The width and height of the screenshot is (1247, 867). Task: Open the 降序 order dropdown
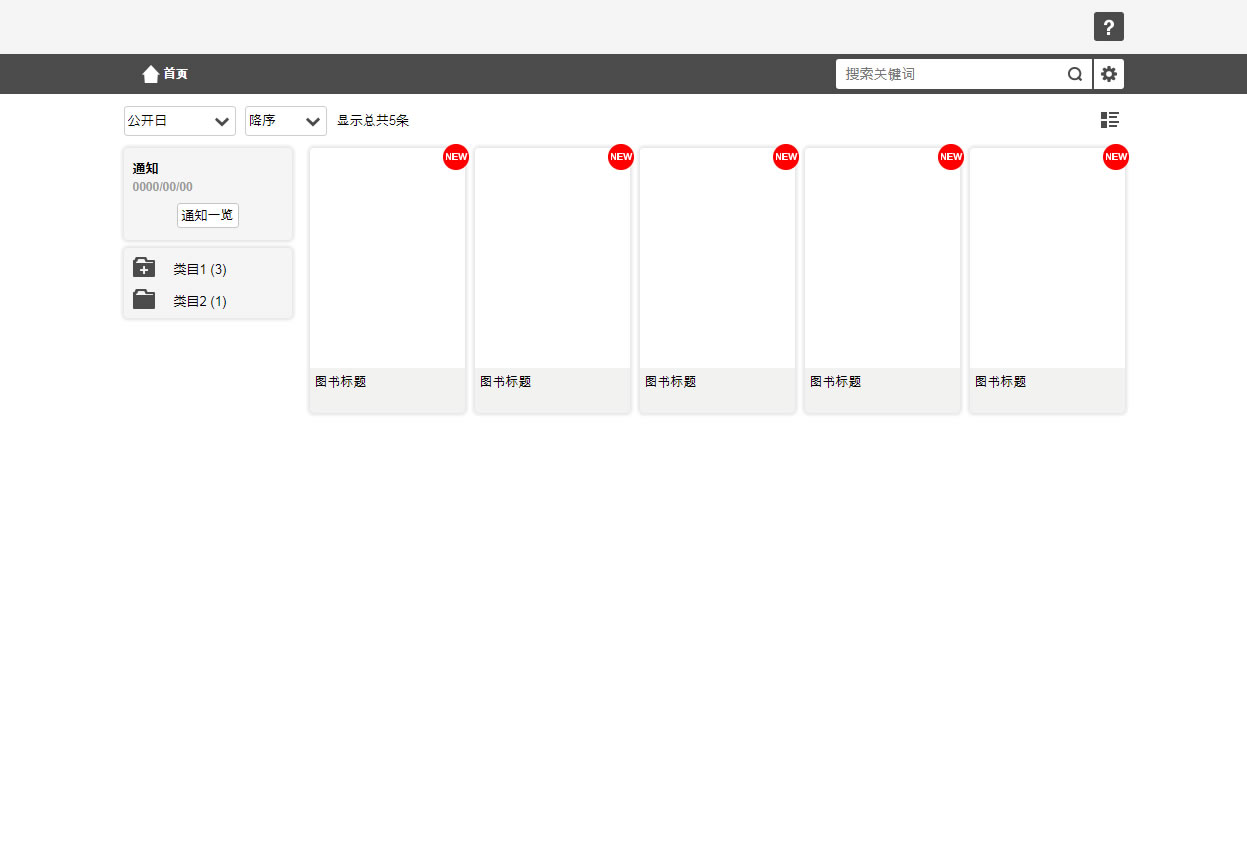[285, 121]
